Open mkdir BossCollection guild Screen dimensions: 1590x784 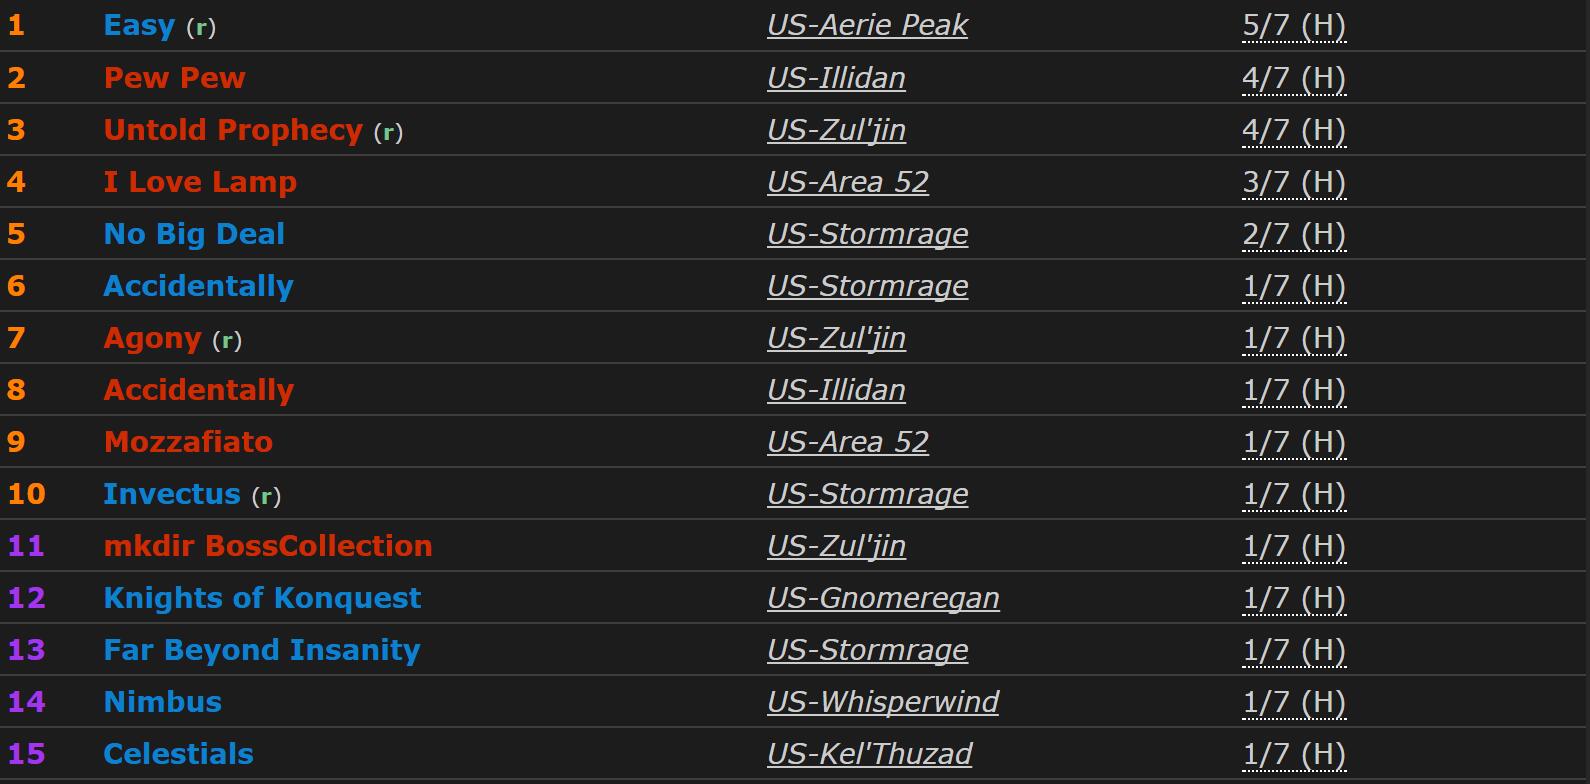tap(268, 546)
